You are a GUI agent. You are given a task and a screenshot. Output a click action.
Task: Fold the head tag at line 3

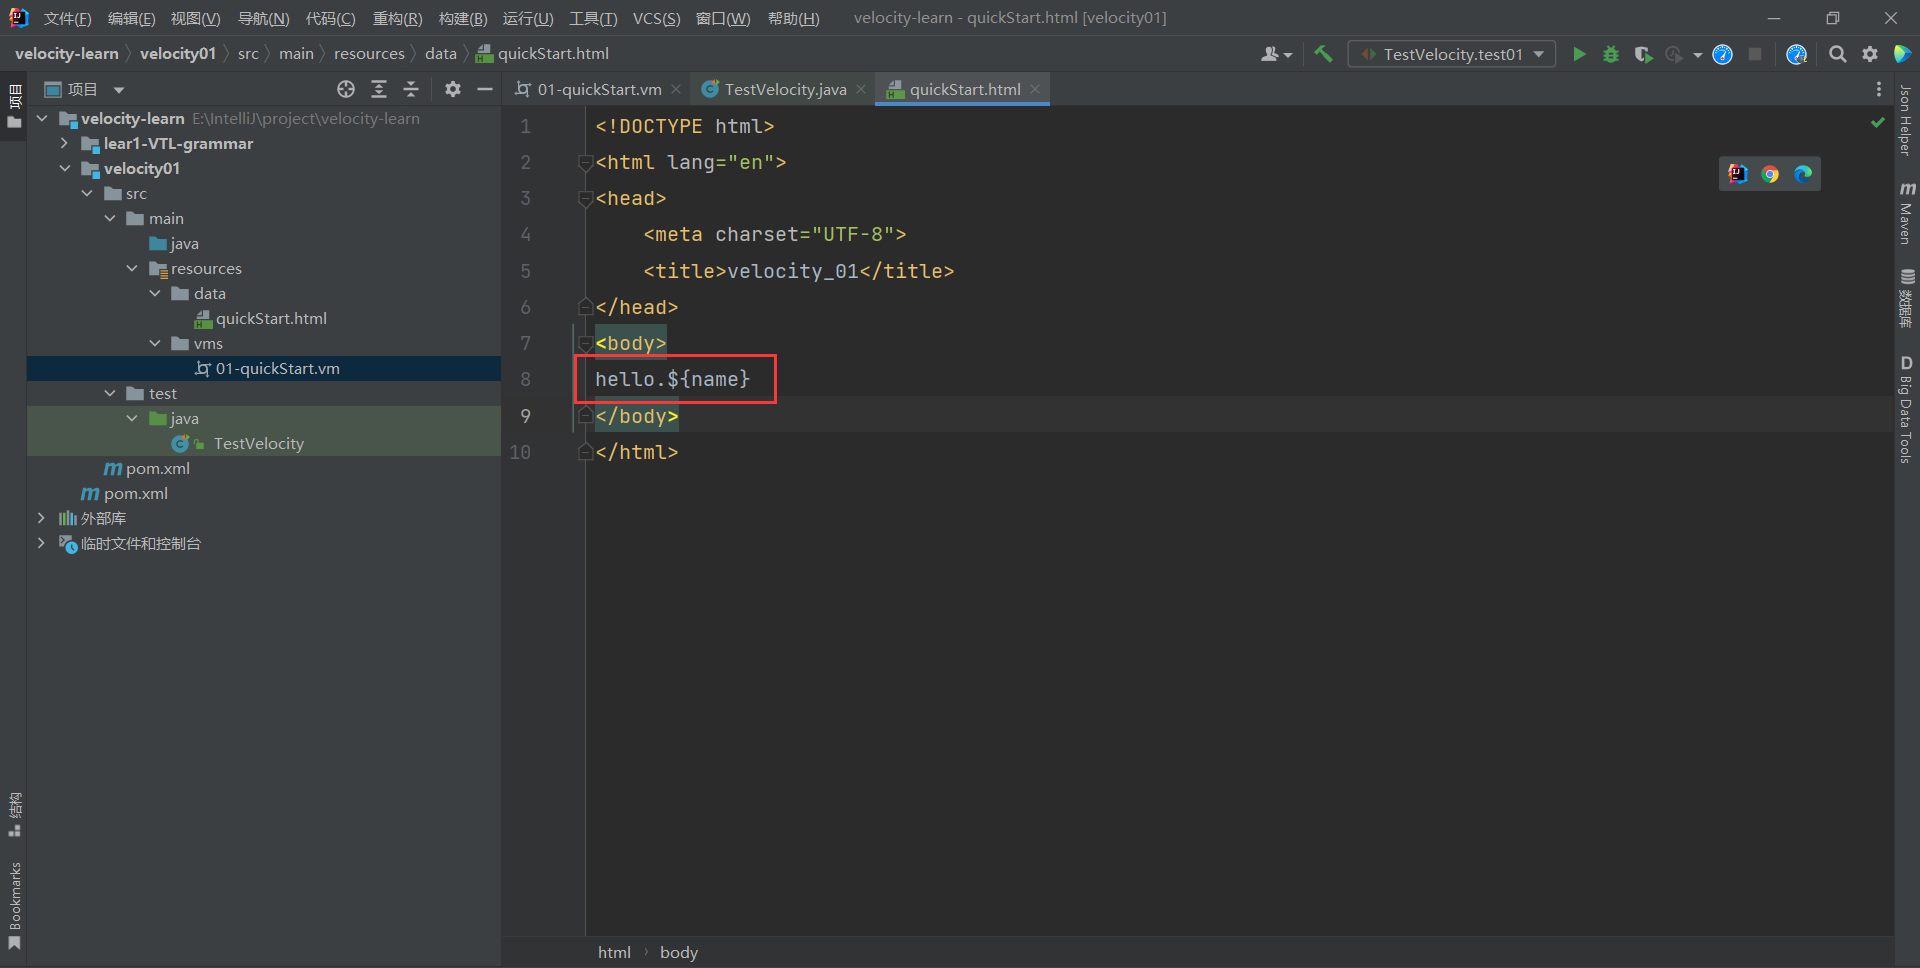pyautogui.click(x=585, y=198)
